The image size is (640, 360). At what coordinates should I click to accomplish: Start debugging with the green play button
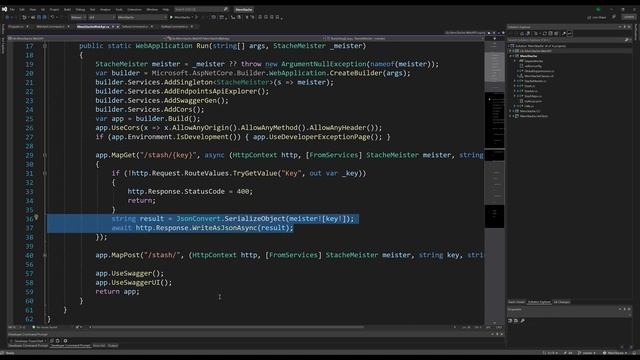click(171, 17)
